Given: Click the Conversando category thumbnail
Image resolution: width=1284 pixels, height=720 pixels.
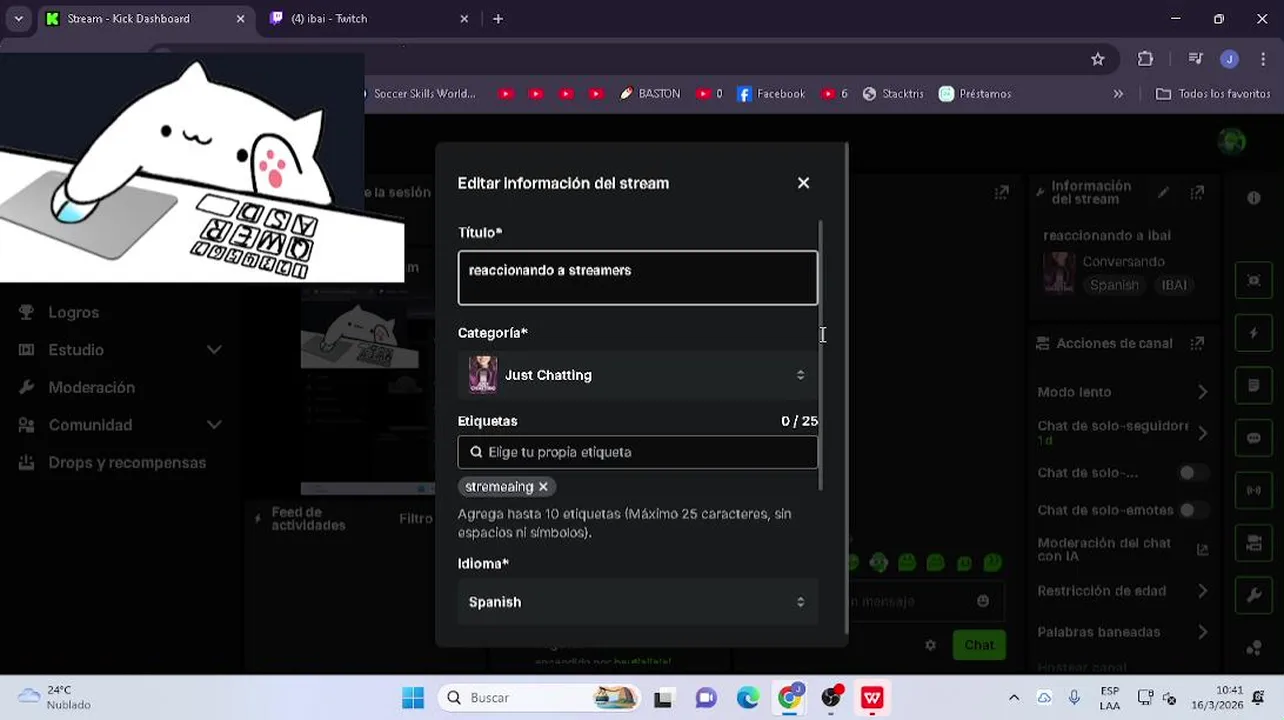Looking at the screenshot, I should pyautogui.click(x=1059, y=272).
